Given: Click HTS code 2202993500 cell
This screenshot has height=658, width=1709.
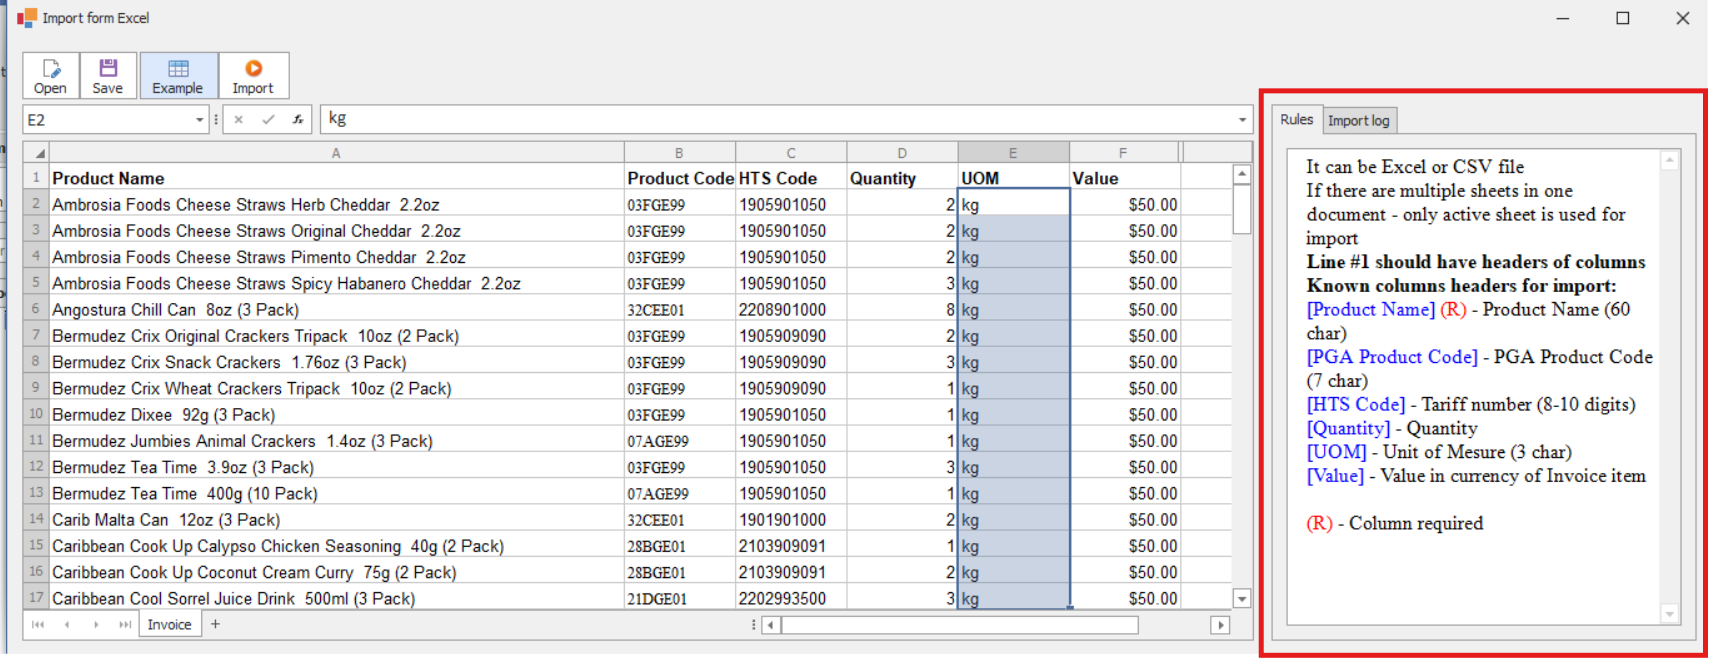Looking at the screenshot, I should [x=790, y=598].
